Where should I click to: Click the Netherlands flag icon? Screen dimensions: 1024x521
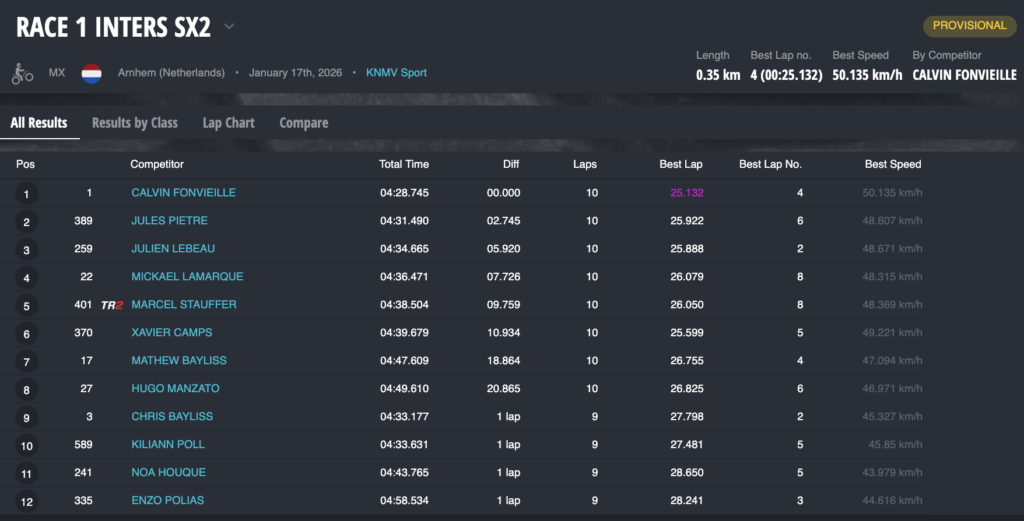tap(92, 74)
